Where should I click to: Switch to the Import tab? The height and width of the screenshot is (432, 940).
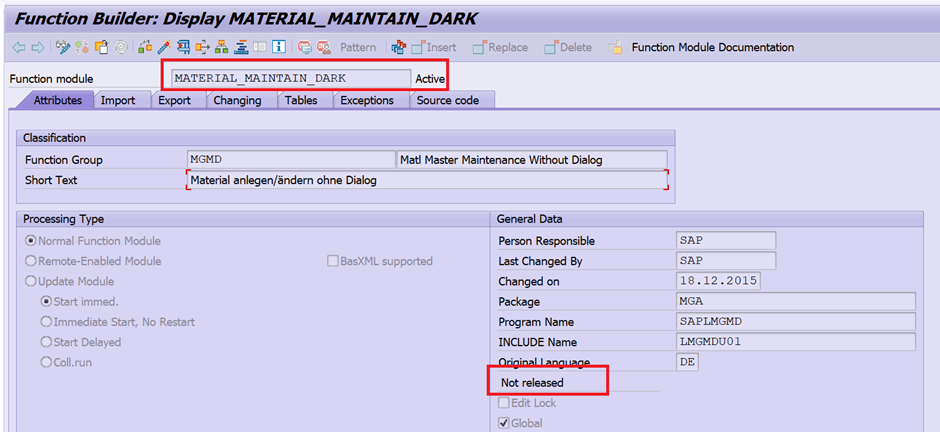click(118, 100)
